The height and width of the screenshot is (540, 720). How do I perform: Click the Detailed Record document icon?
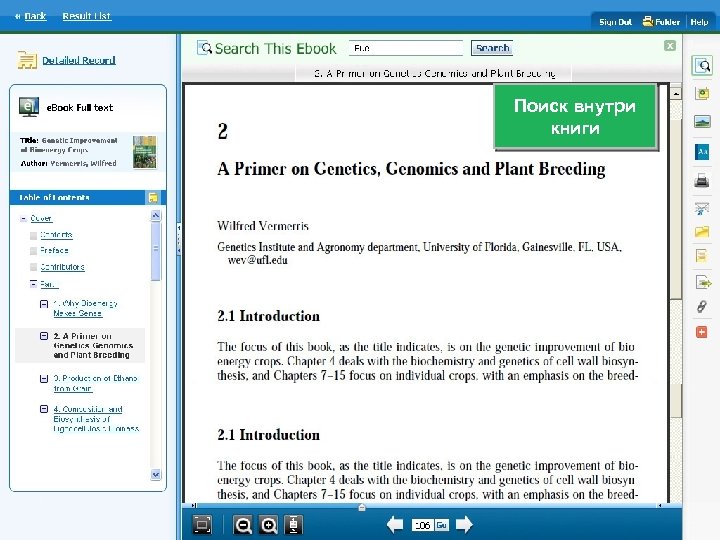pyautogui.click(x=27, y=60)
